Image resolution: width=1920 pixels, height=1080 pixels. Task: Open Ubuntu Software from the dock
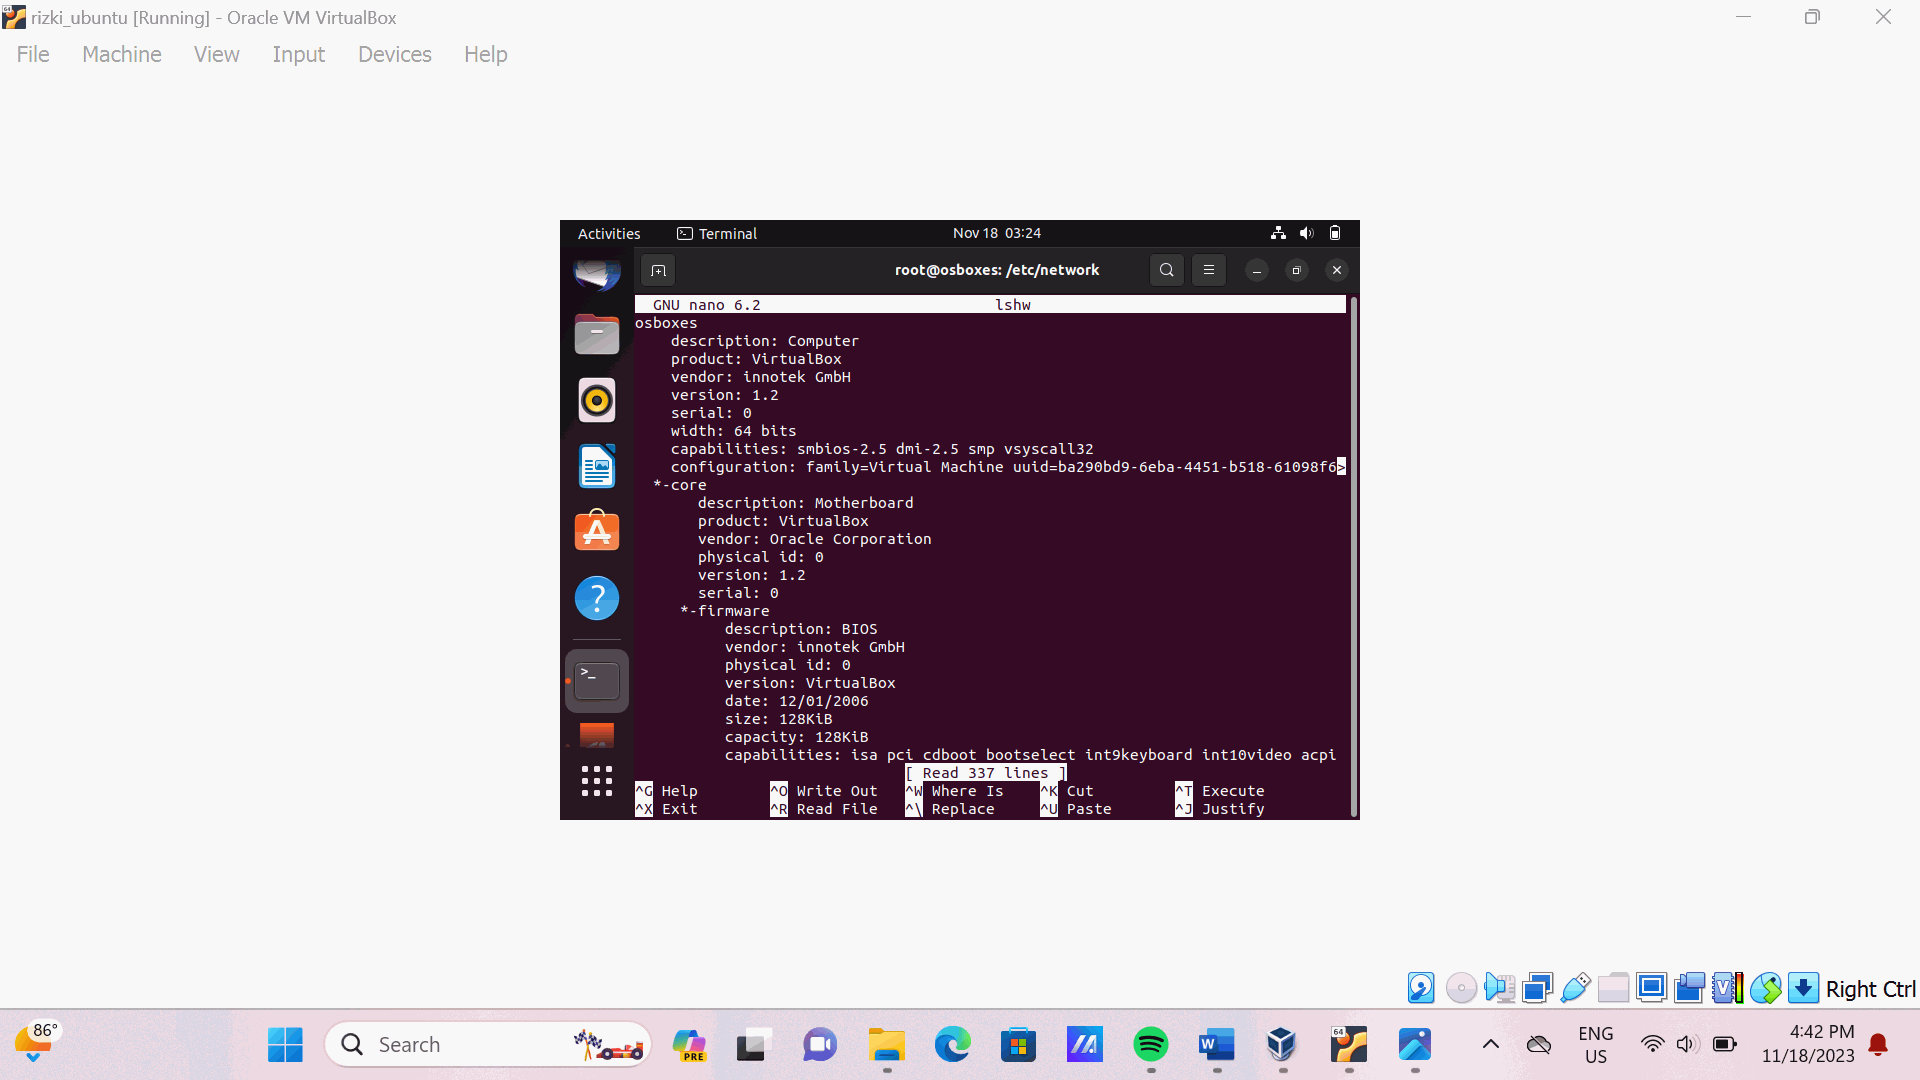click(597, 532)
